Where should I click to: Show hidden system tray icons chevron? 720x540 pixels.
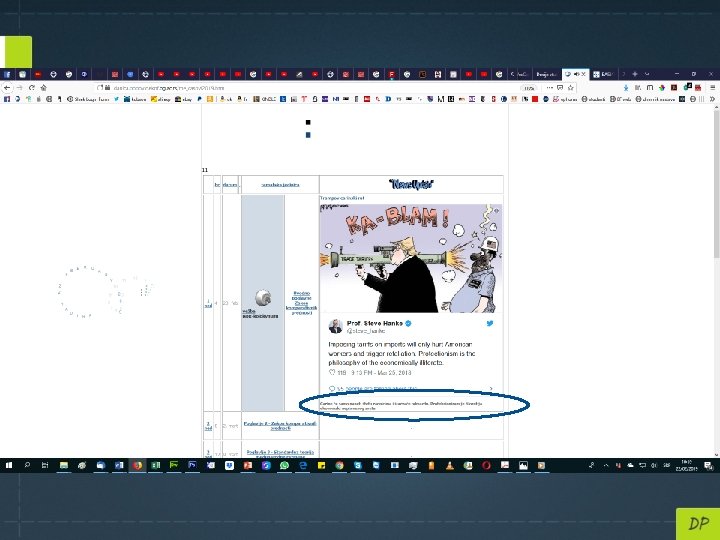point(606,465)
